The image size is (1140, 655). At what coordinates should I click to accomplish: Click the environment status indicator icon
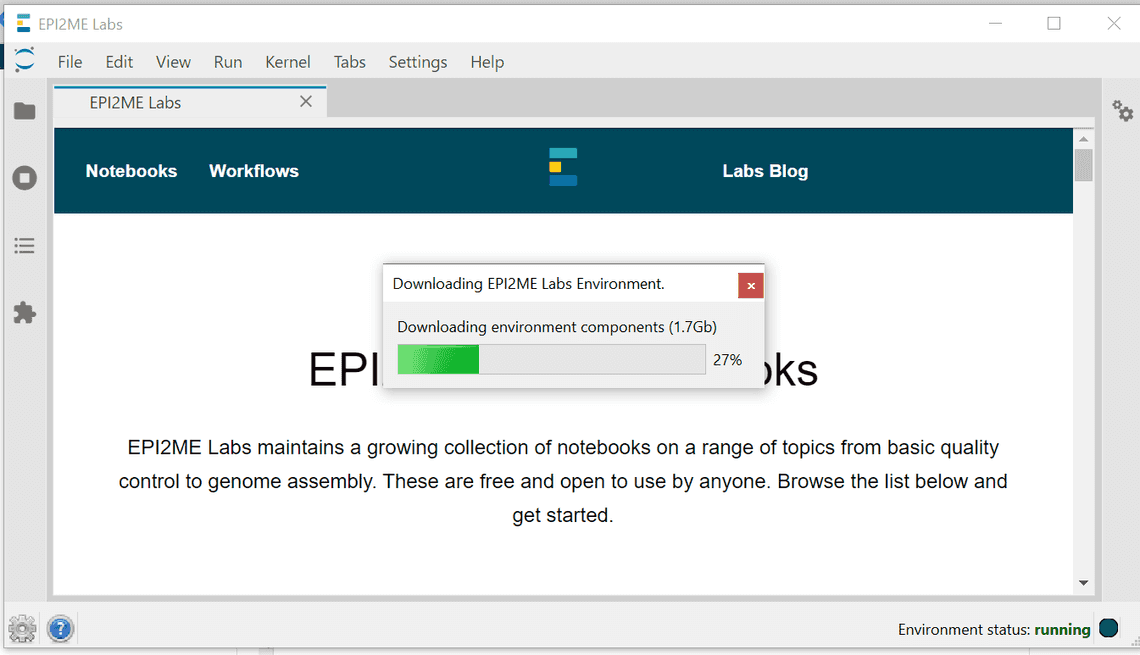click(x=1108, y=629)
